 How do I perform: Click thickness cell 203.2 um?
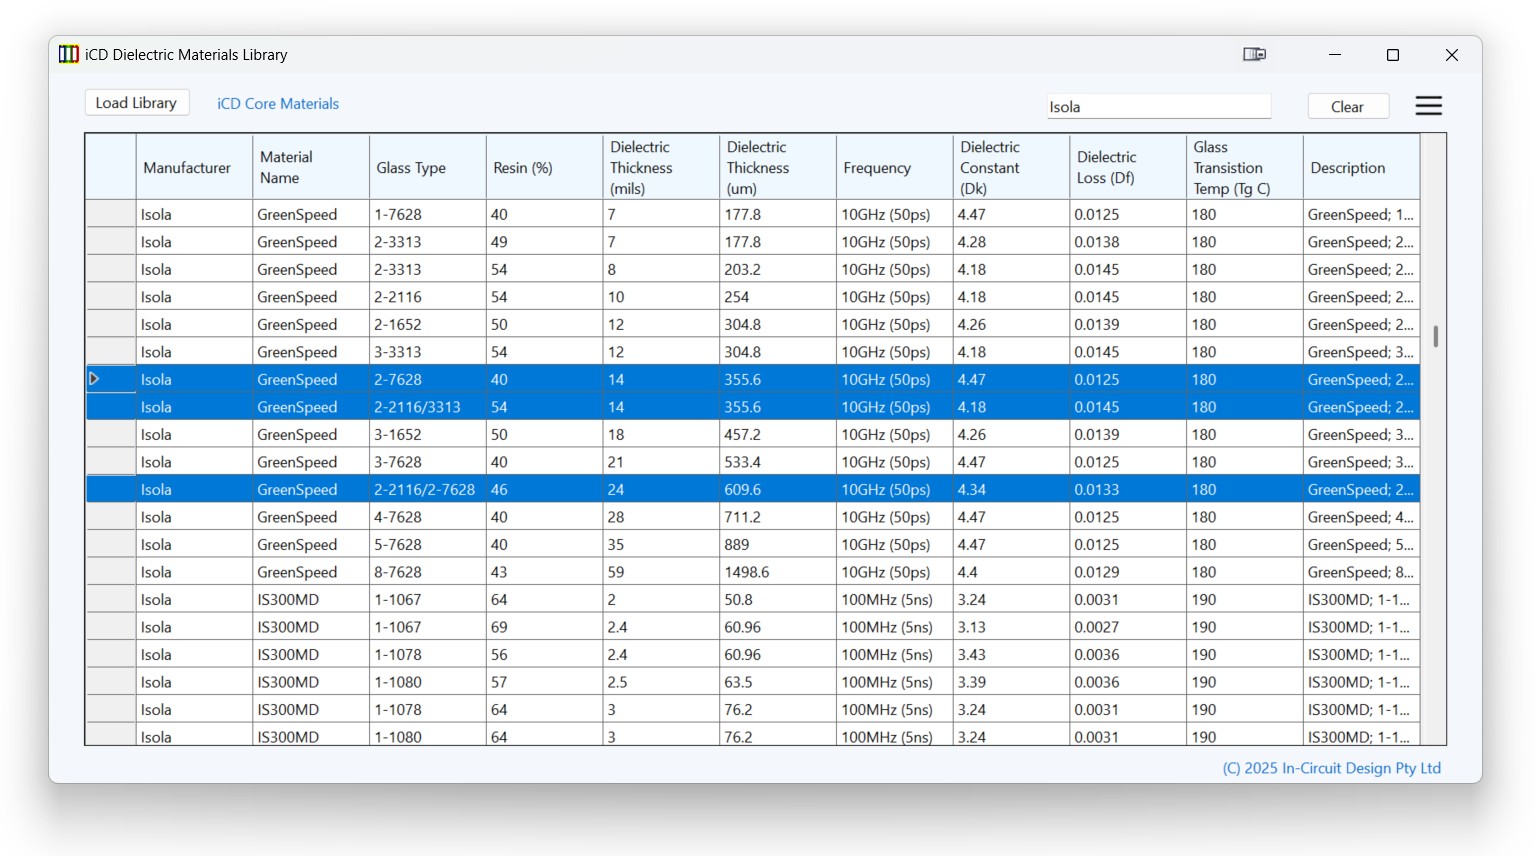(x=778, y=269)
